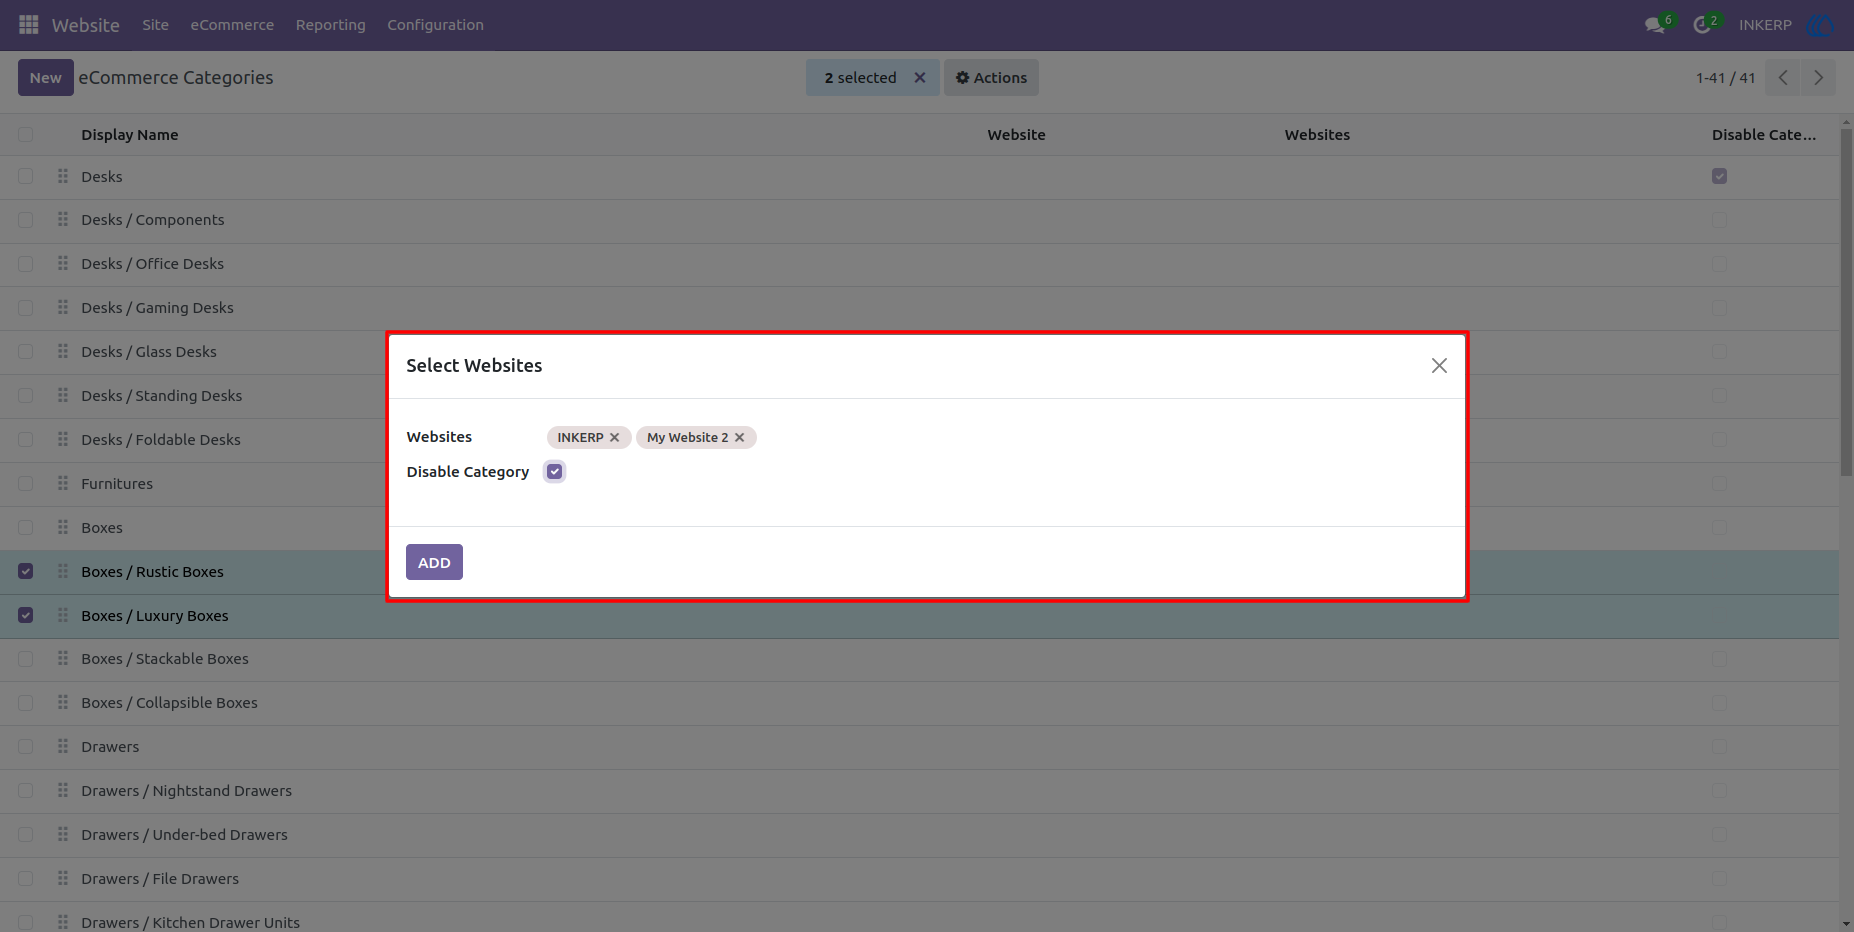This screenshot has width=1854, height=932.
Task: Open the Reporting menu
Action: click(331, 25)
